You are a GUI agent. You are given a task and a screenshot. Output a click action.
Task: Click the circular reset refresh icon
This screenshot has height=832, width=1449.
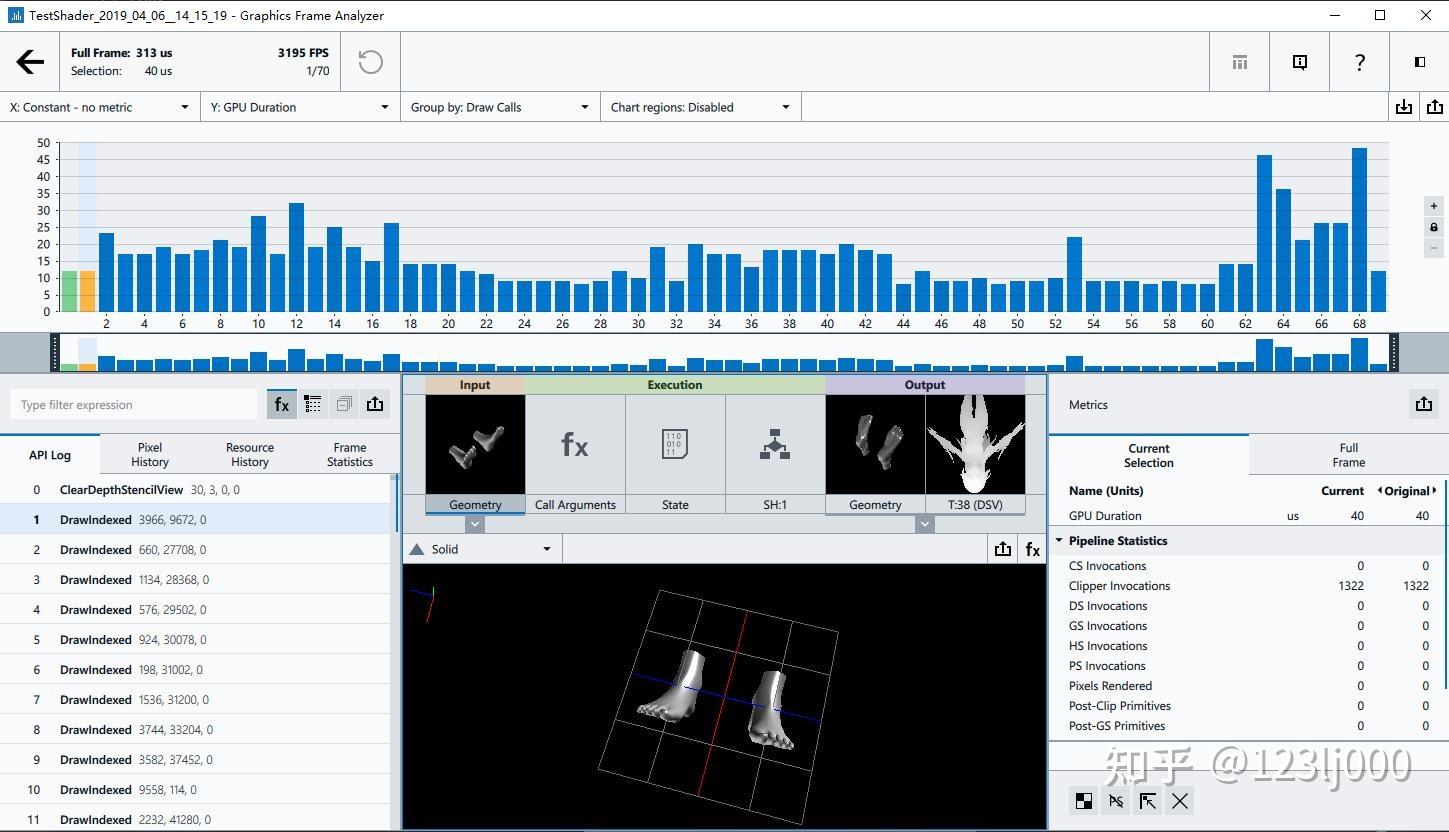(370, 62)
